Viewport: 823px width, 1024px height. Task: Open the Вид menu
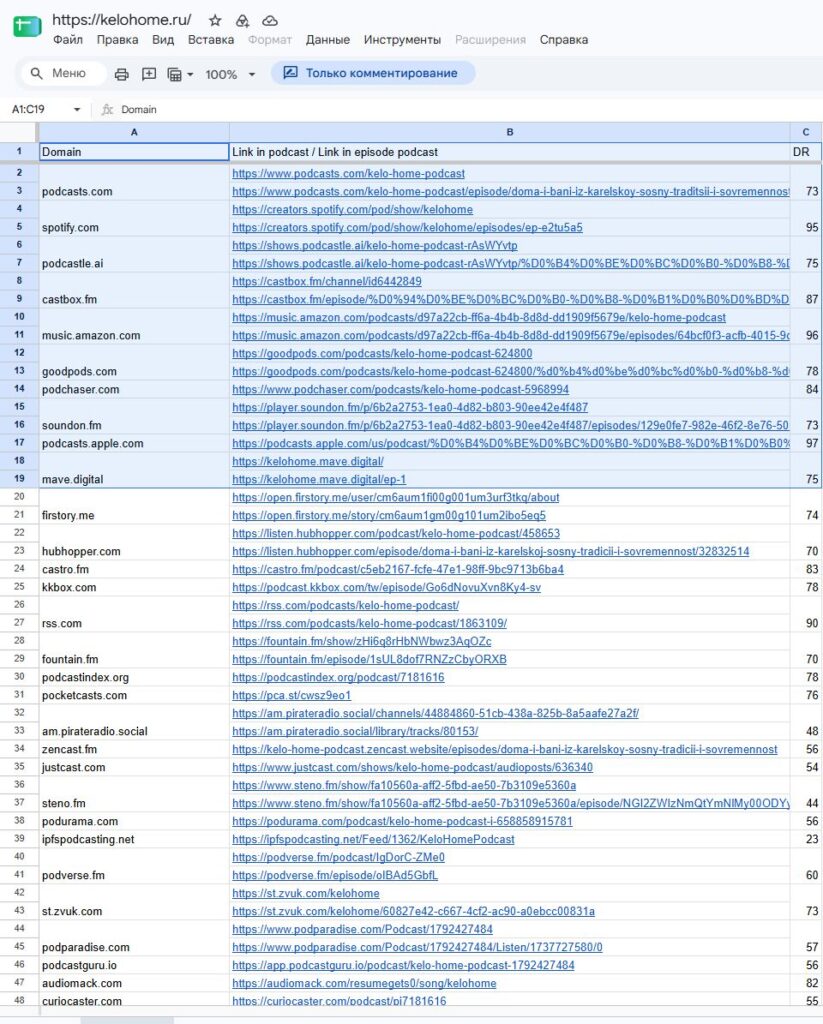pos(163,40)
